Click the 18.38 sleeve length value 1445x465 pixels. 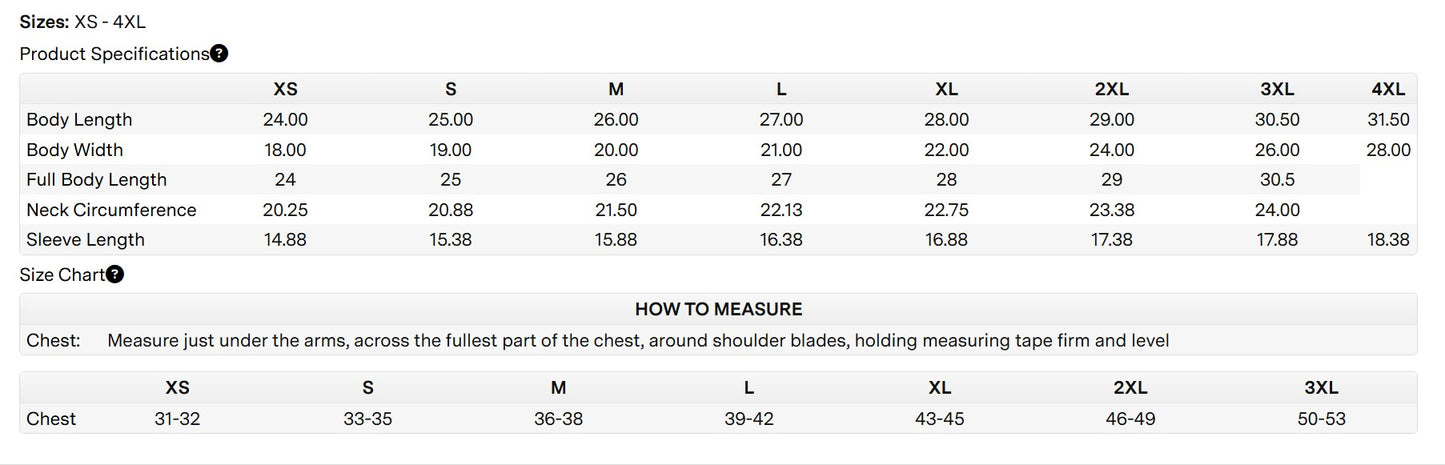(1388, 240)
